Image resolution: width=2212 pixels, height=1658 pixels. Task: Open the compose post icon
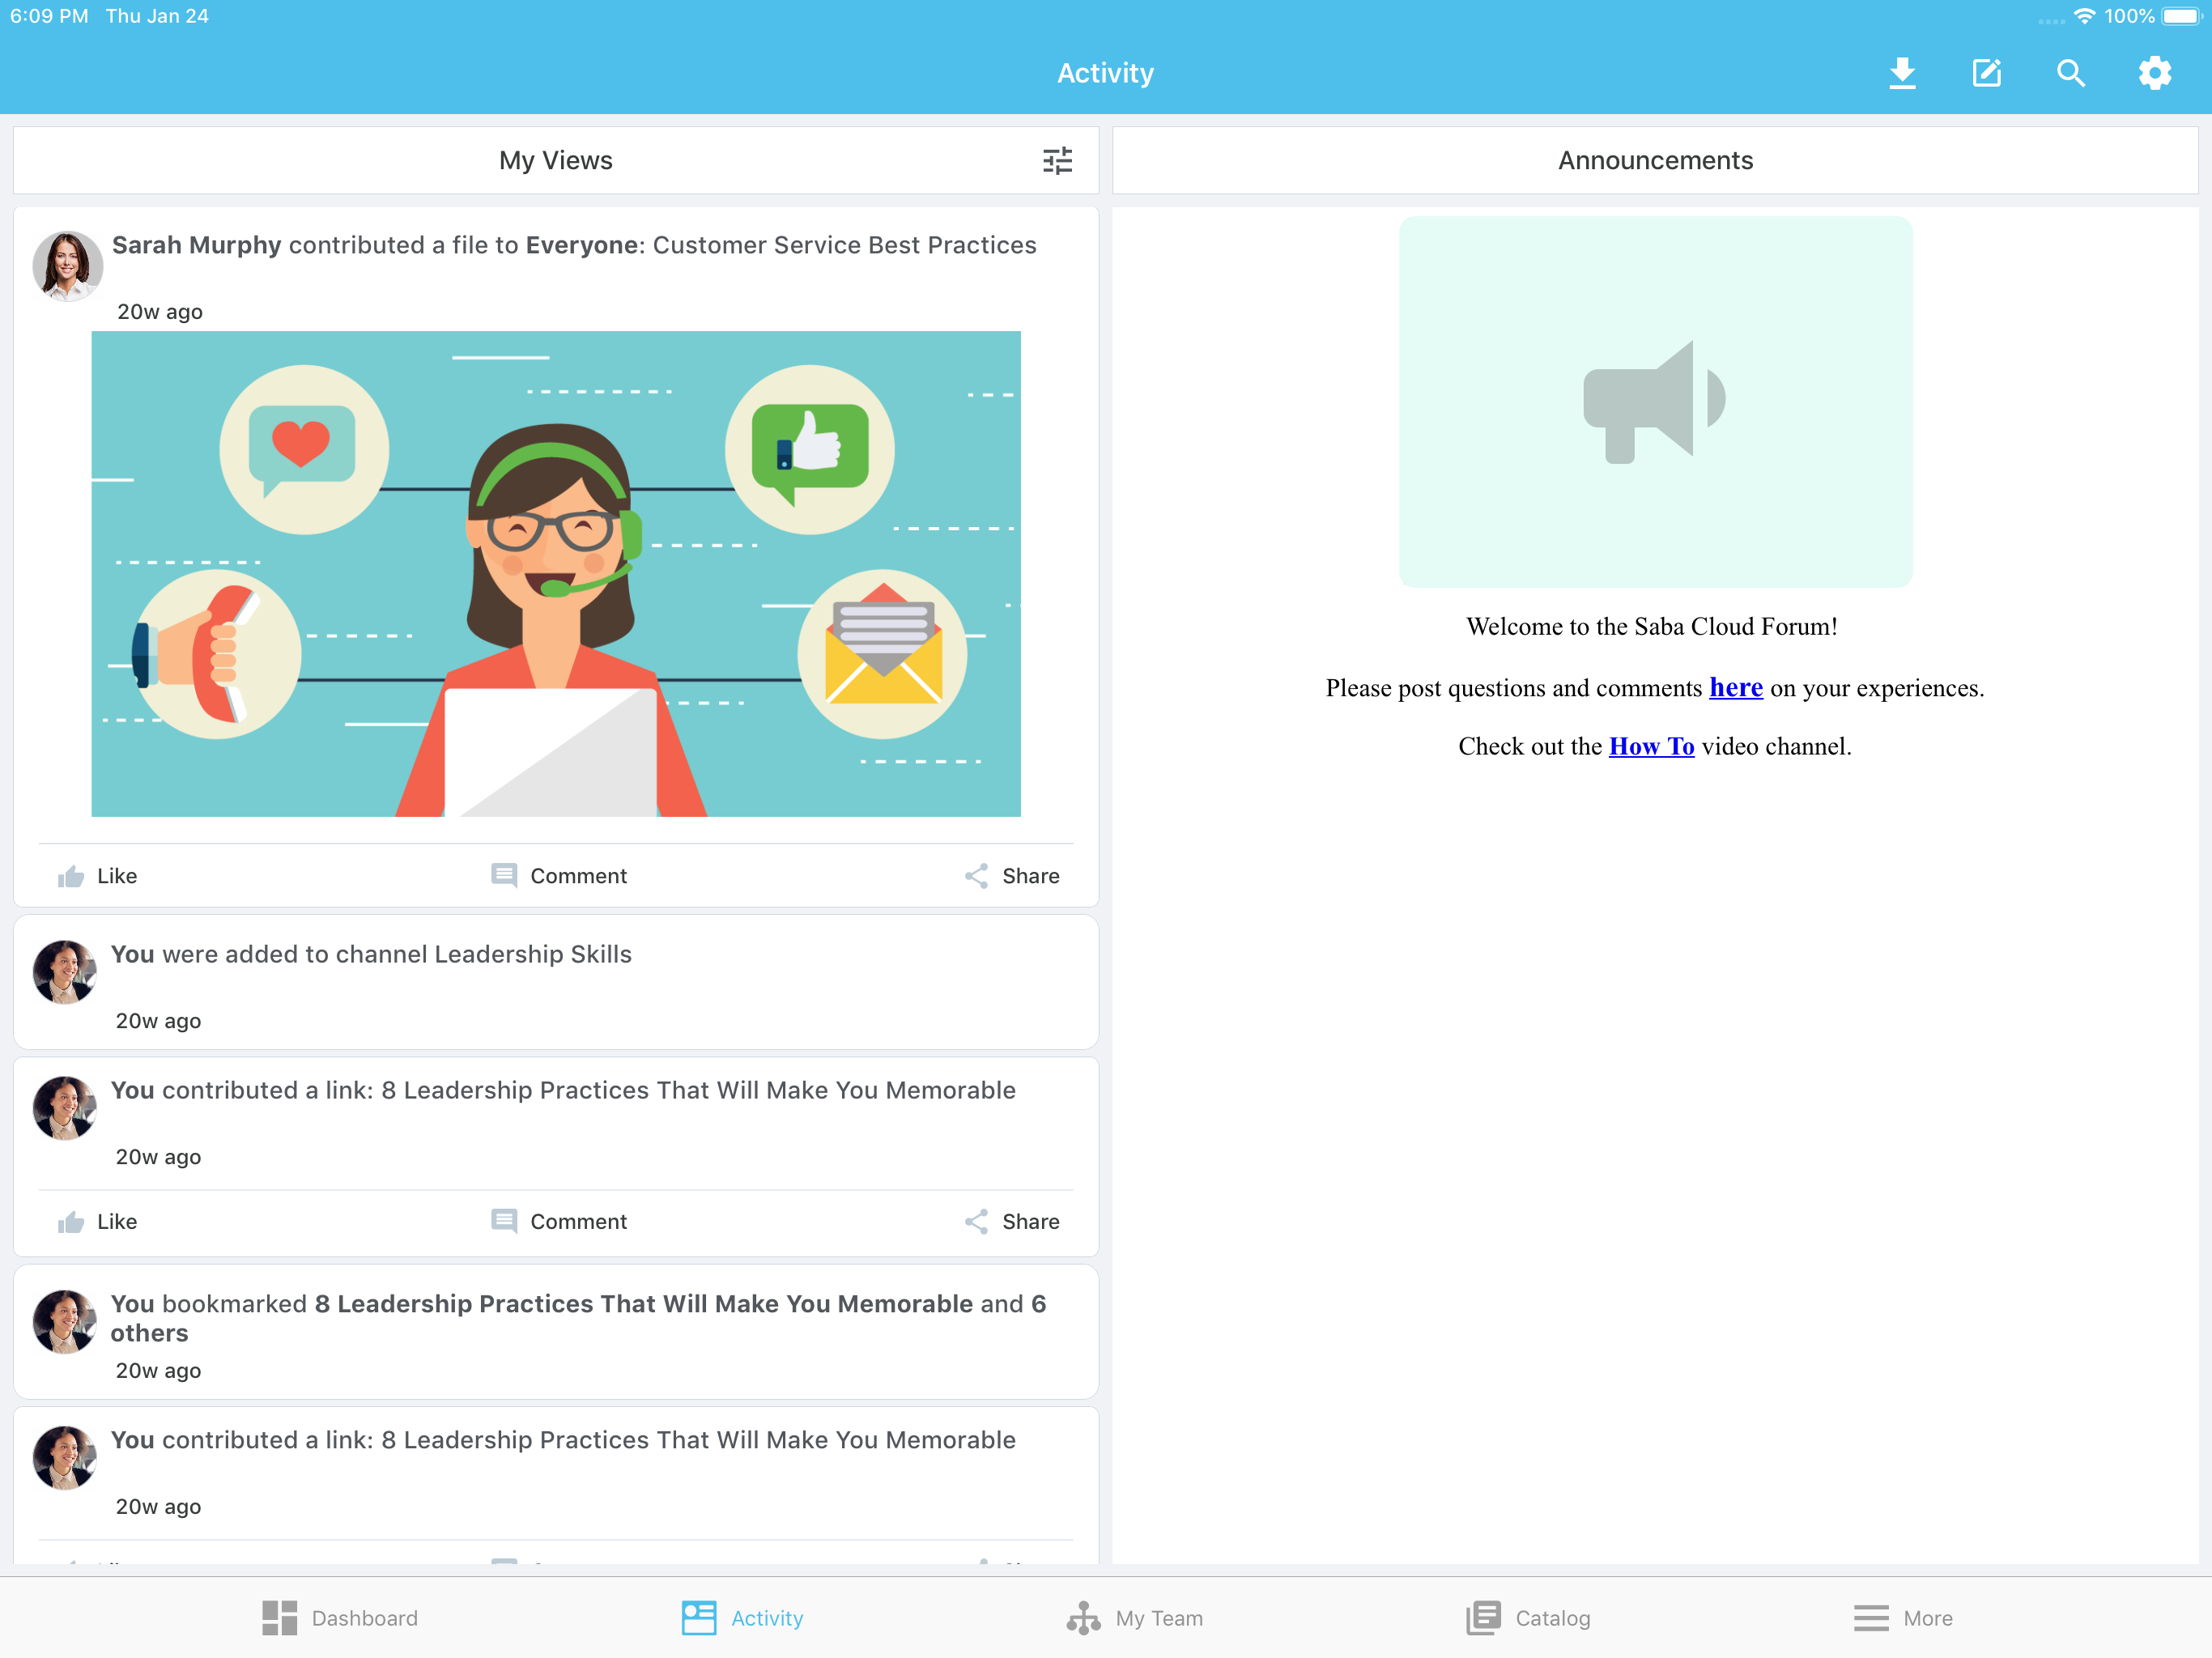point(1986,73)
